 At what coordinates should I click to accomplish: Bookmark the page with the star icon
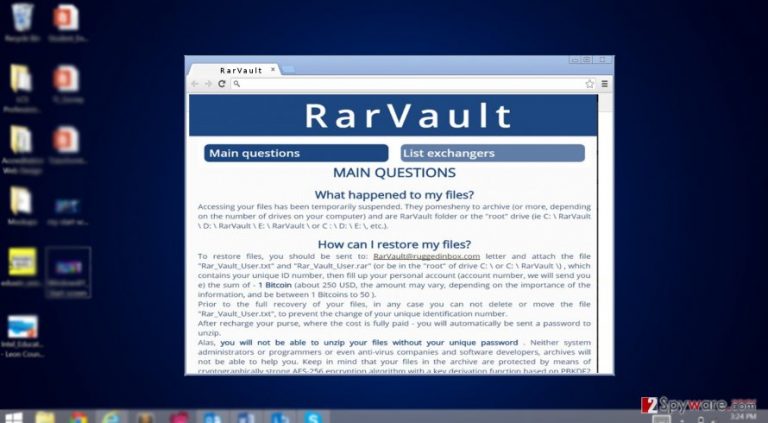pyautogui.click(x=590, y=84)
